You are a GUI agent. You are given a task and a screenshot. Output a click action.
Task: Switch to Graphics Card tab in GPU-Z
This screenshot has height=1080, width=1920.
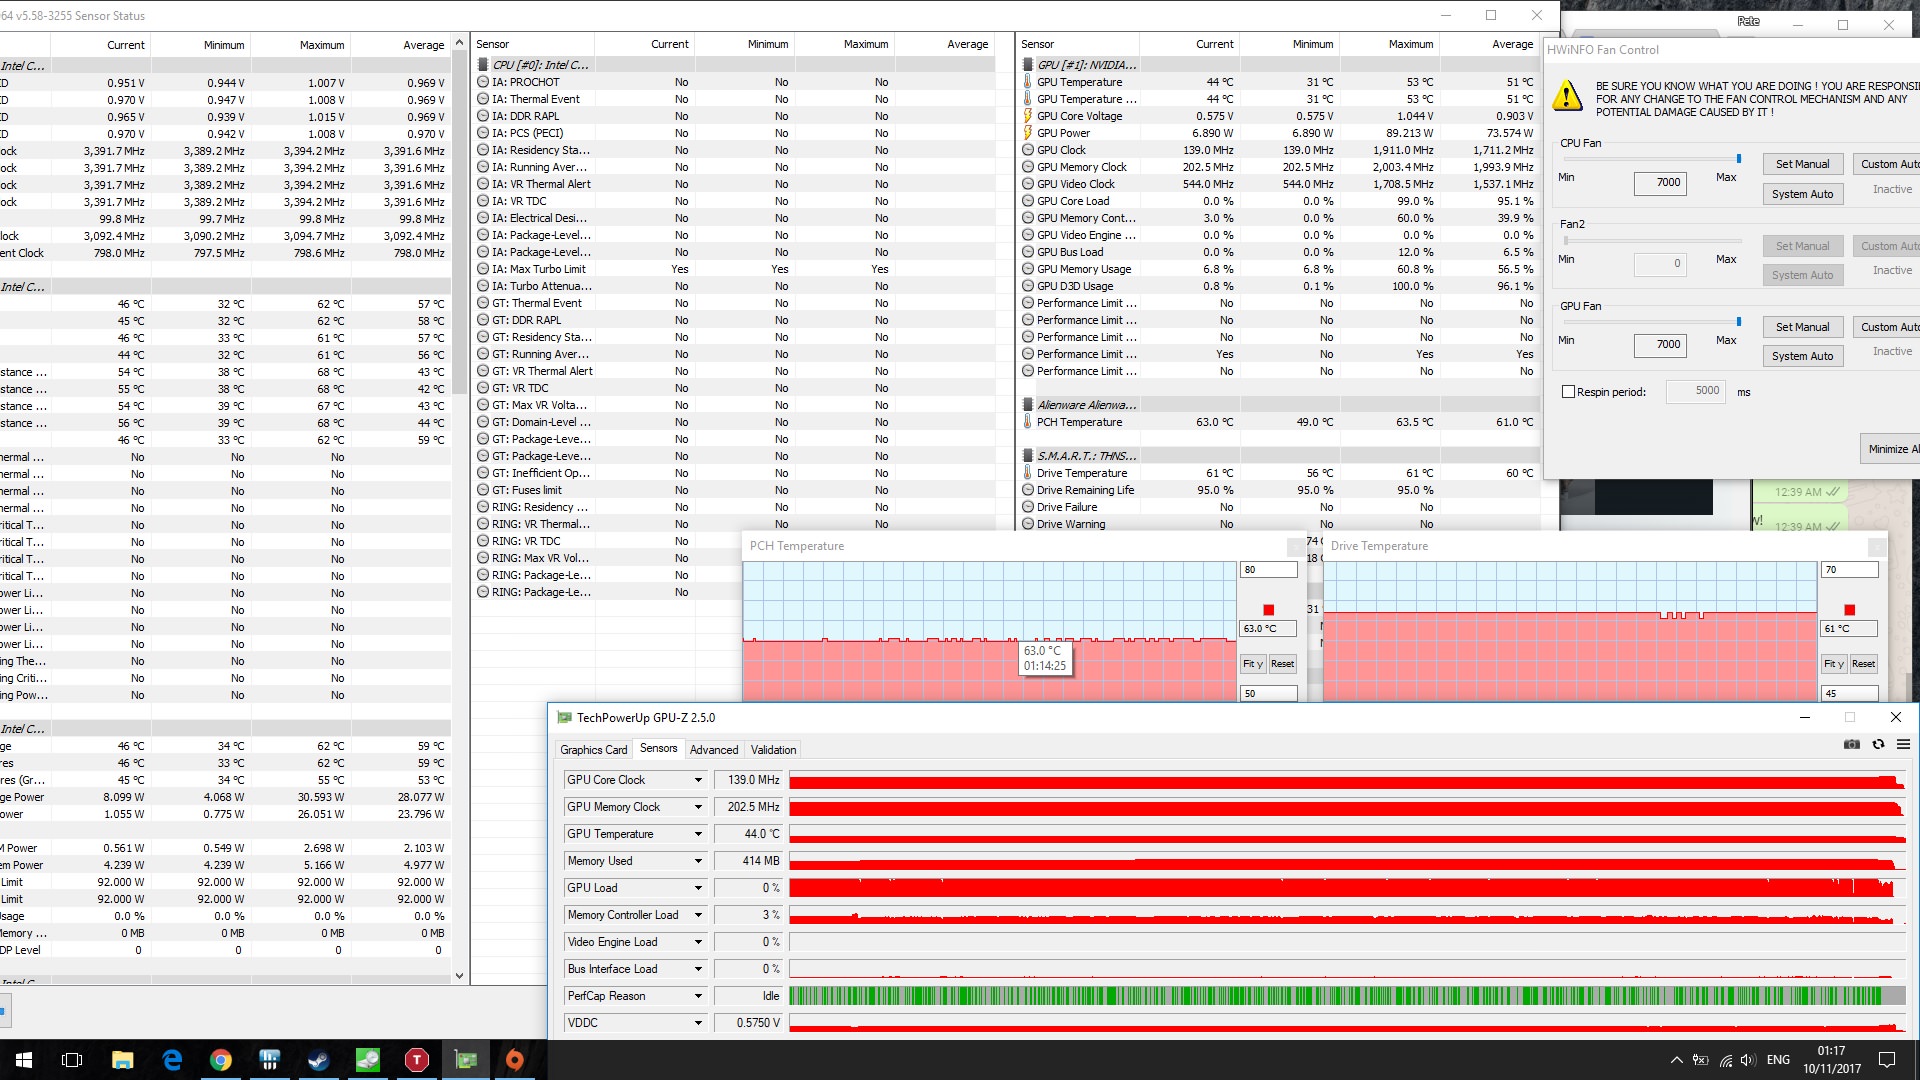(594, 750)
